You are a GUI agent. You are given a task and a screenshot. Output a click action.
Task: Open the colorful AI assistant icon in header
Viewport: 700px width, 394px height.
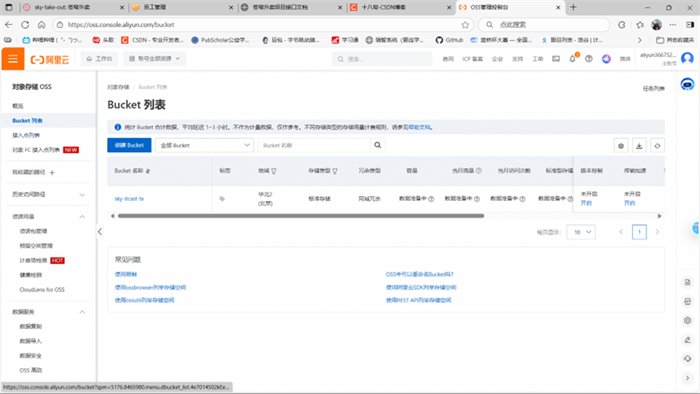(x=606, y=59)
